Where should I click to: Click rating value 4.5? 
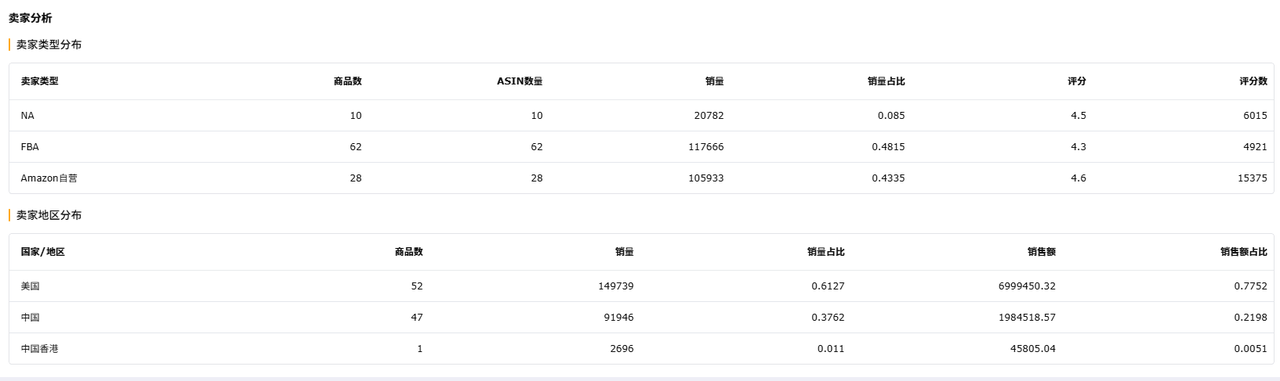pyautogui.click(x=1078, y=116)
